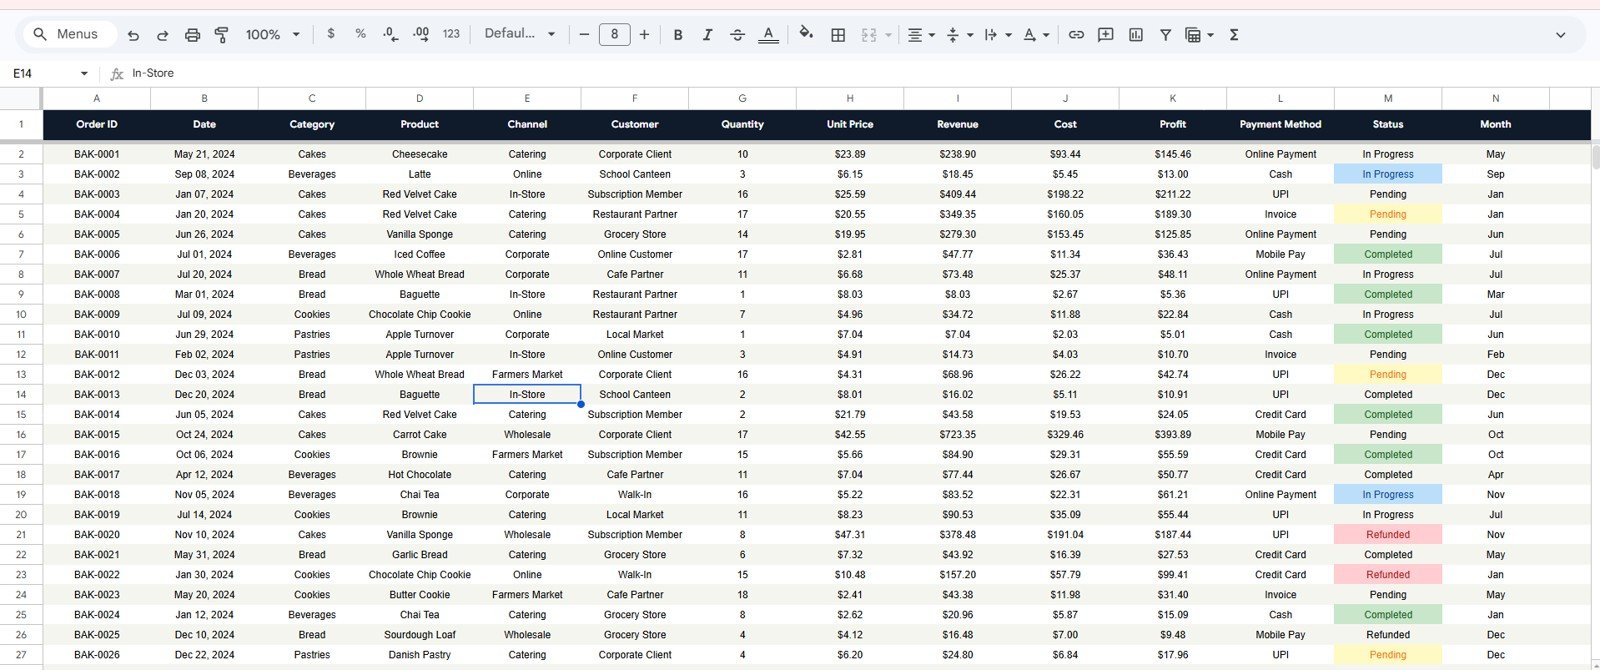Click the Payment Method header cell
1600x670 pixels.
coord(1280,124)
